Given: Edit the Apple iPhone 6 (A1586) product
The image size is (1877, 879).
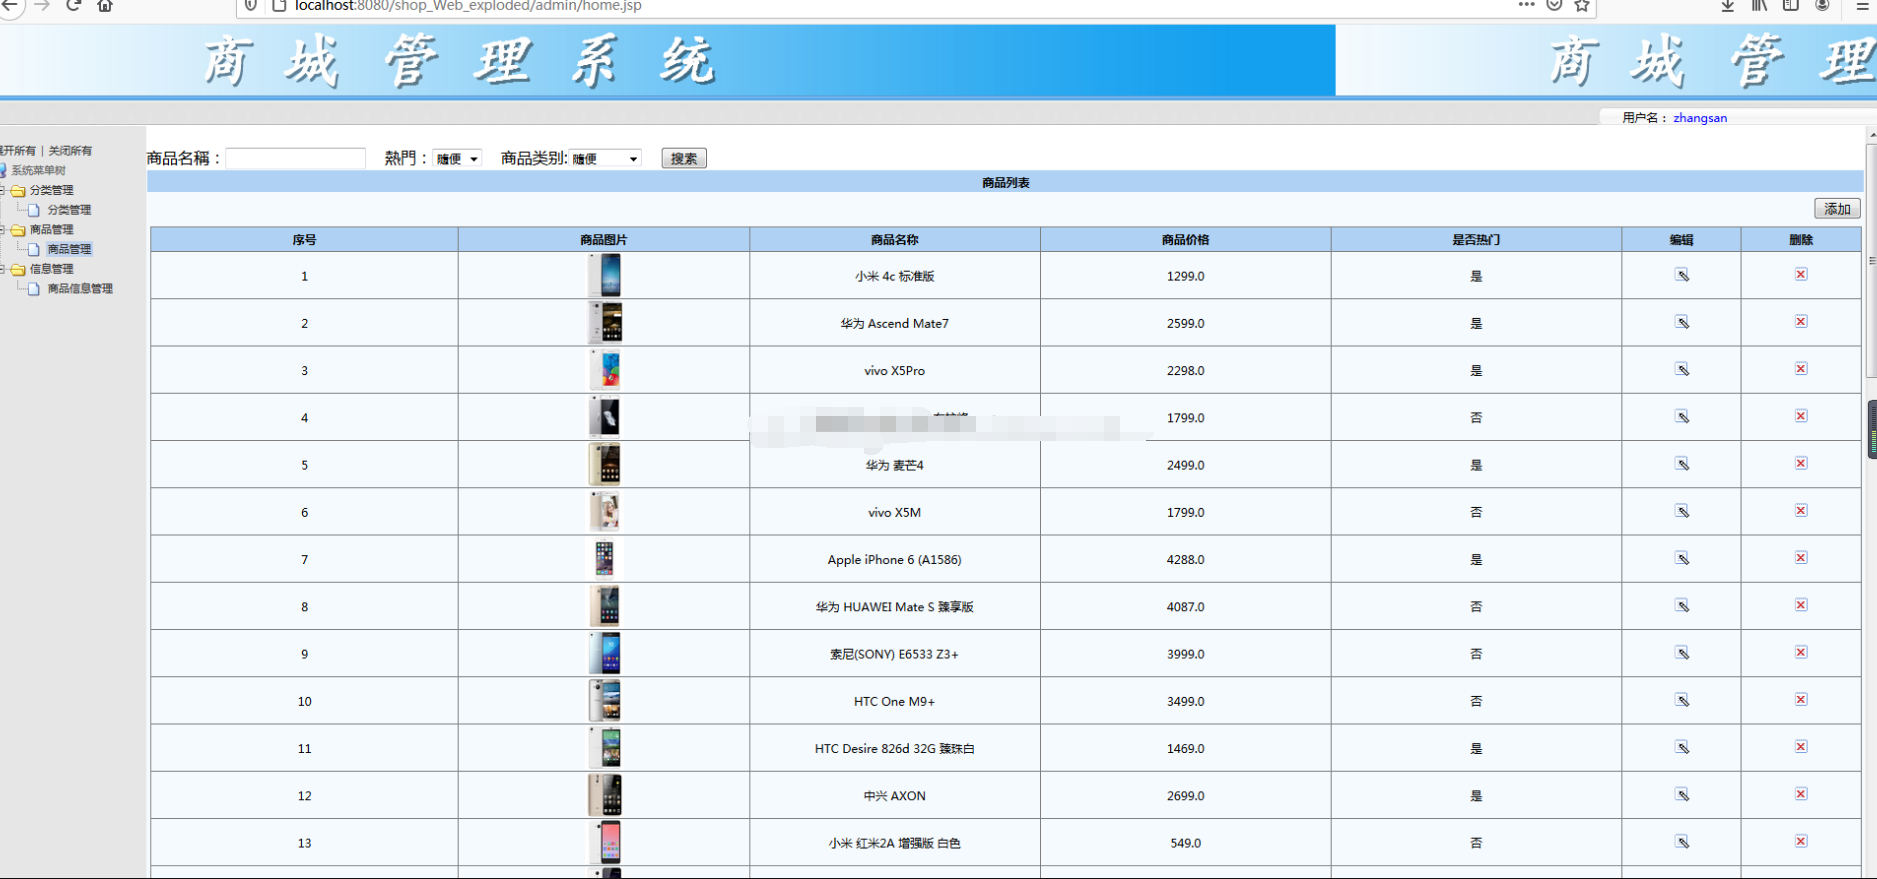Looking at the screenshot, I should 1682,558.
